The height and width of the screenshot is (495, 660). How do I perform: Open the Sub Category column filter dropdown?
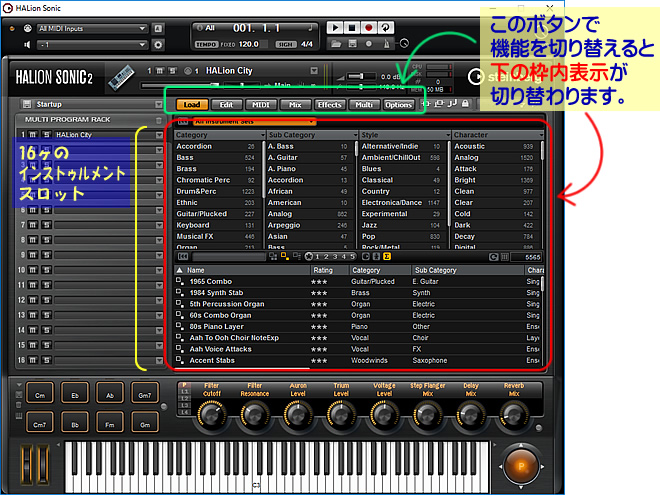pyautogui.click(x=355, y=135)
